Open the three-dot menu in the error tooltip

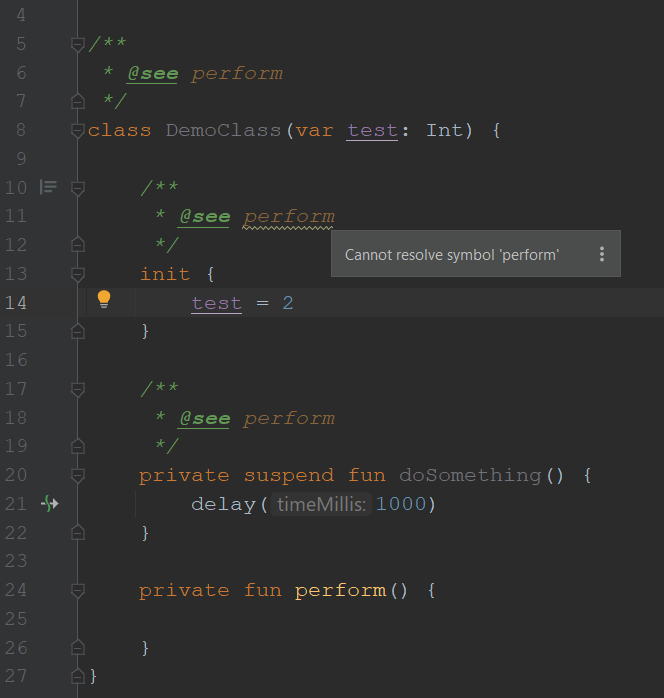[602, 254]
